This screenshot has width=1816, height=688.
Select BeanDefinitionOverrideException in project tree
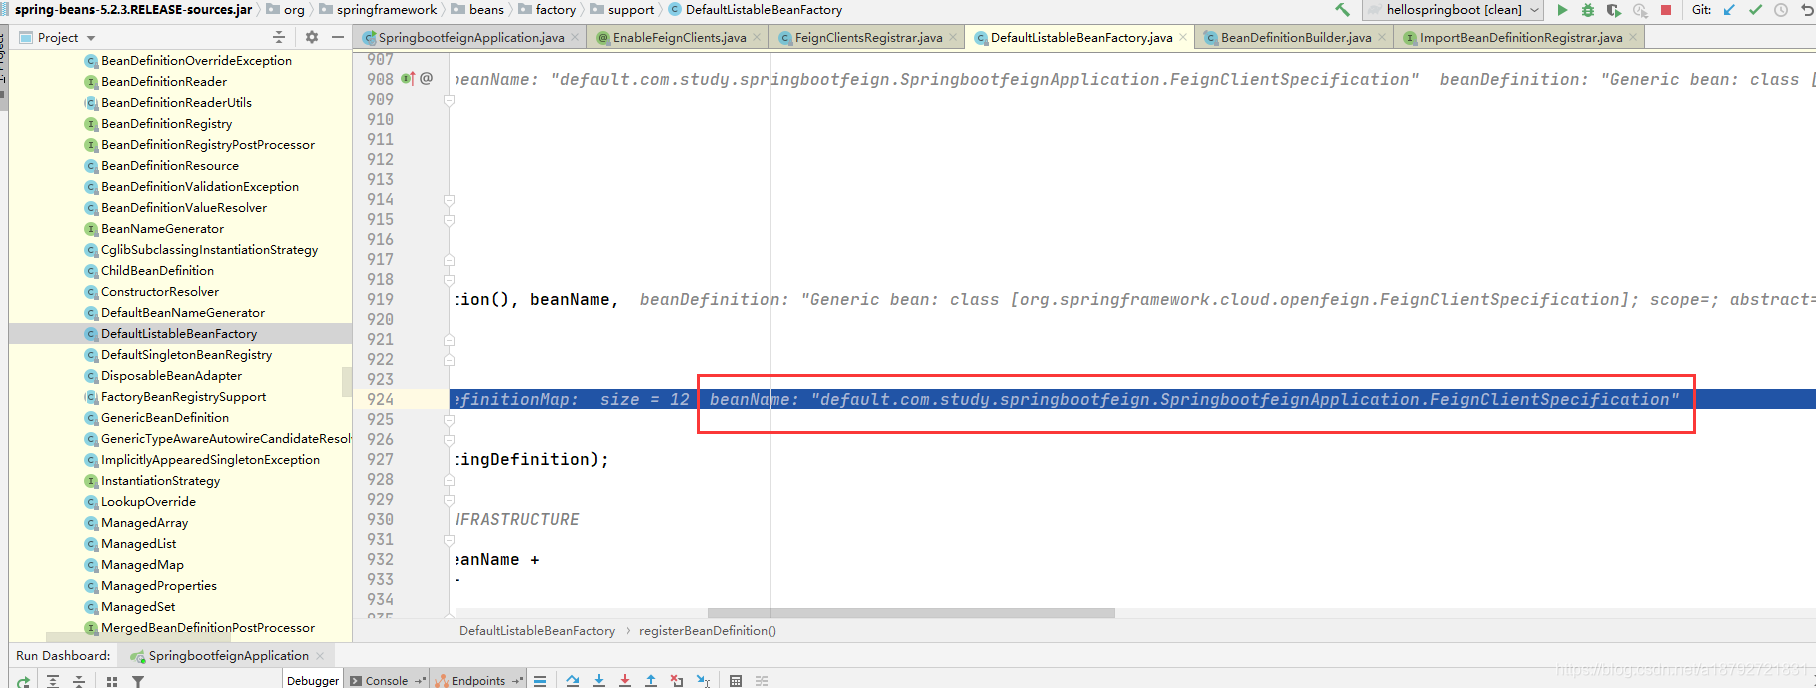click(x=196, y=61)
